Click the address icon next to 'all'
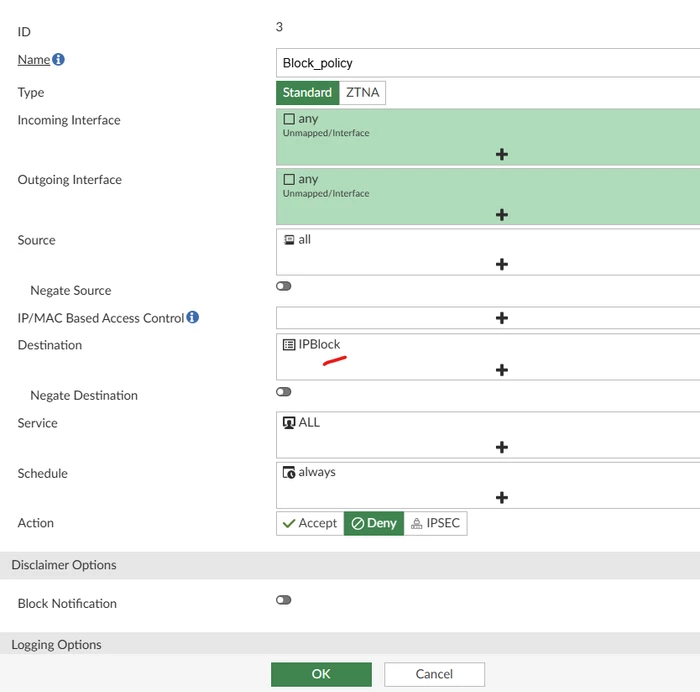This screenshot has height=692, width=700. (289, 240)
